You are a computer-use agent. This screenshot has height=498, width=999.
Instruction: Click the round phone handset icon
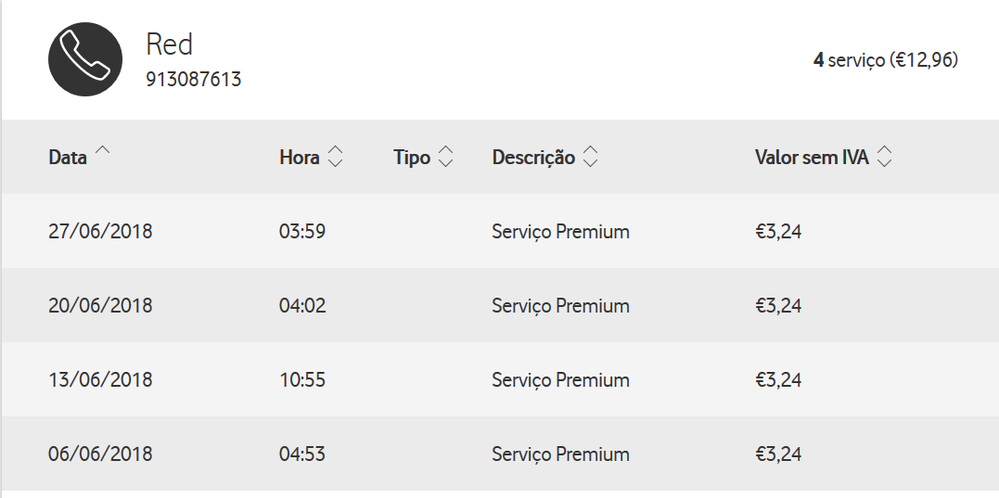pos(85,59)
